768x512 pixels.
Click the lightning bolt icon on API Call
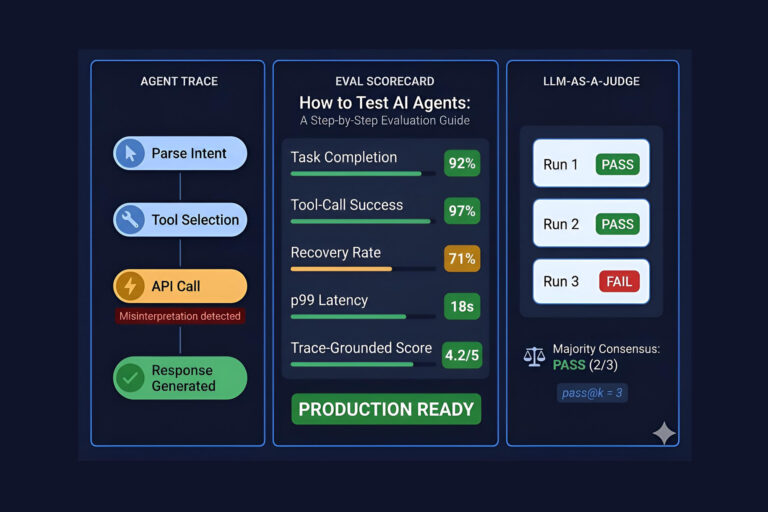(130, 286)
